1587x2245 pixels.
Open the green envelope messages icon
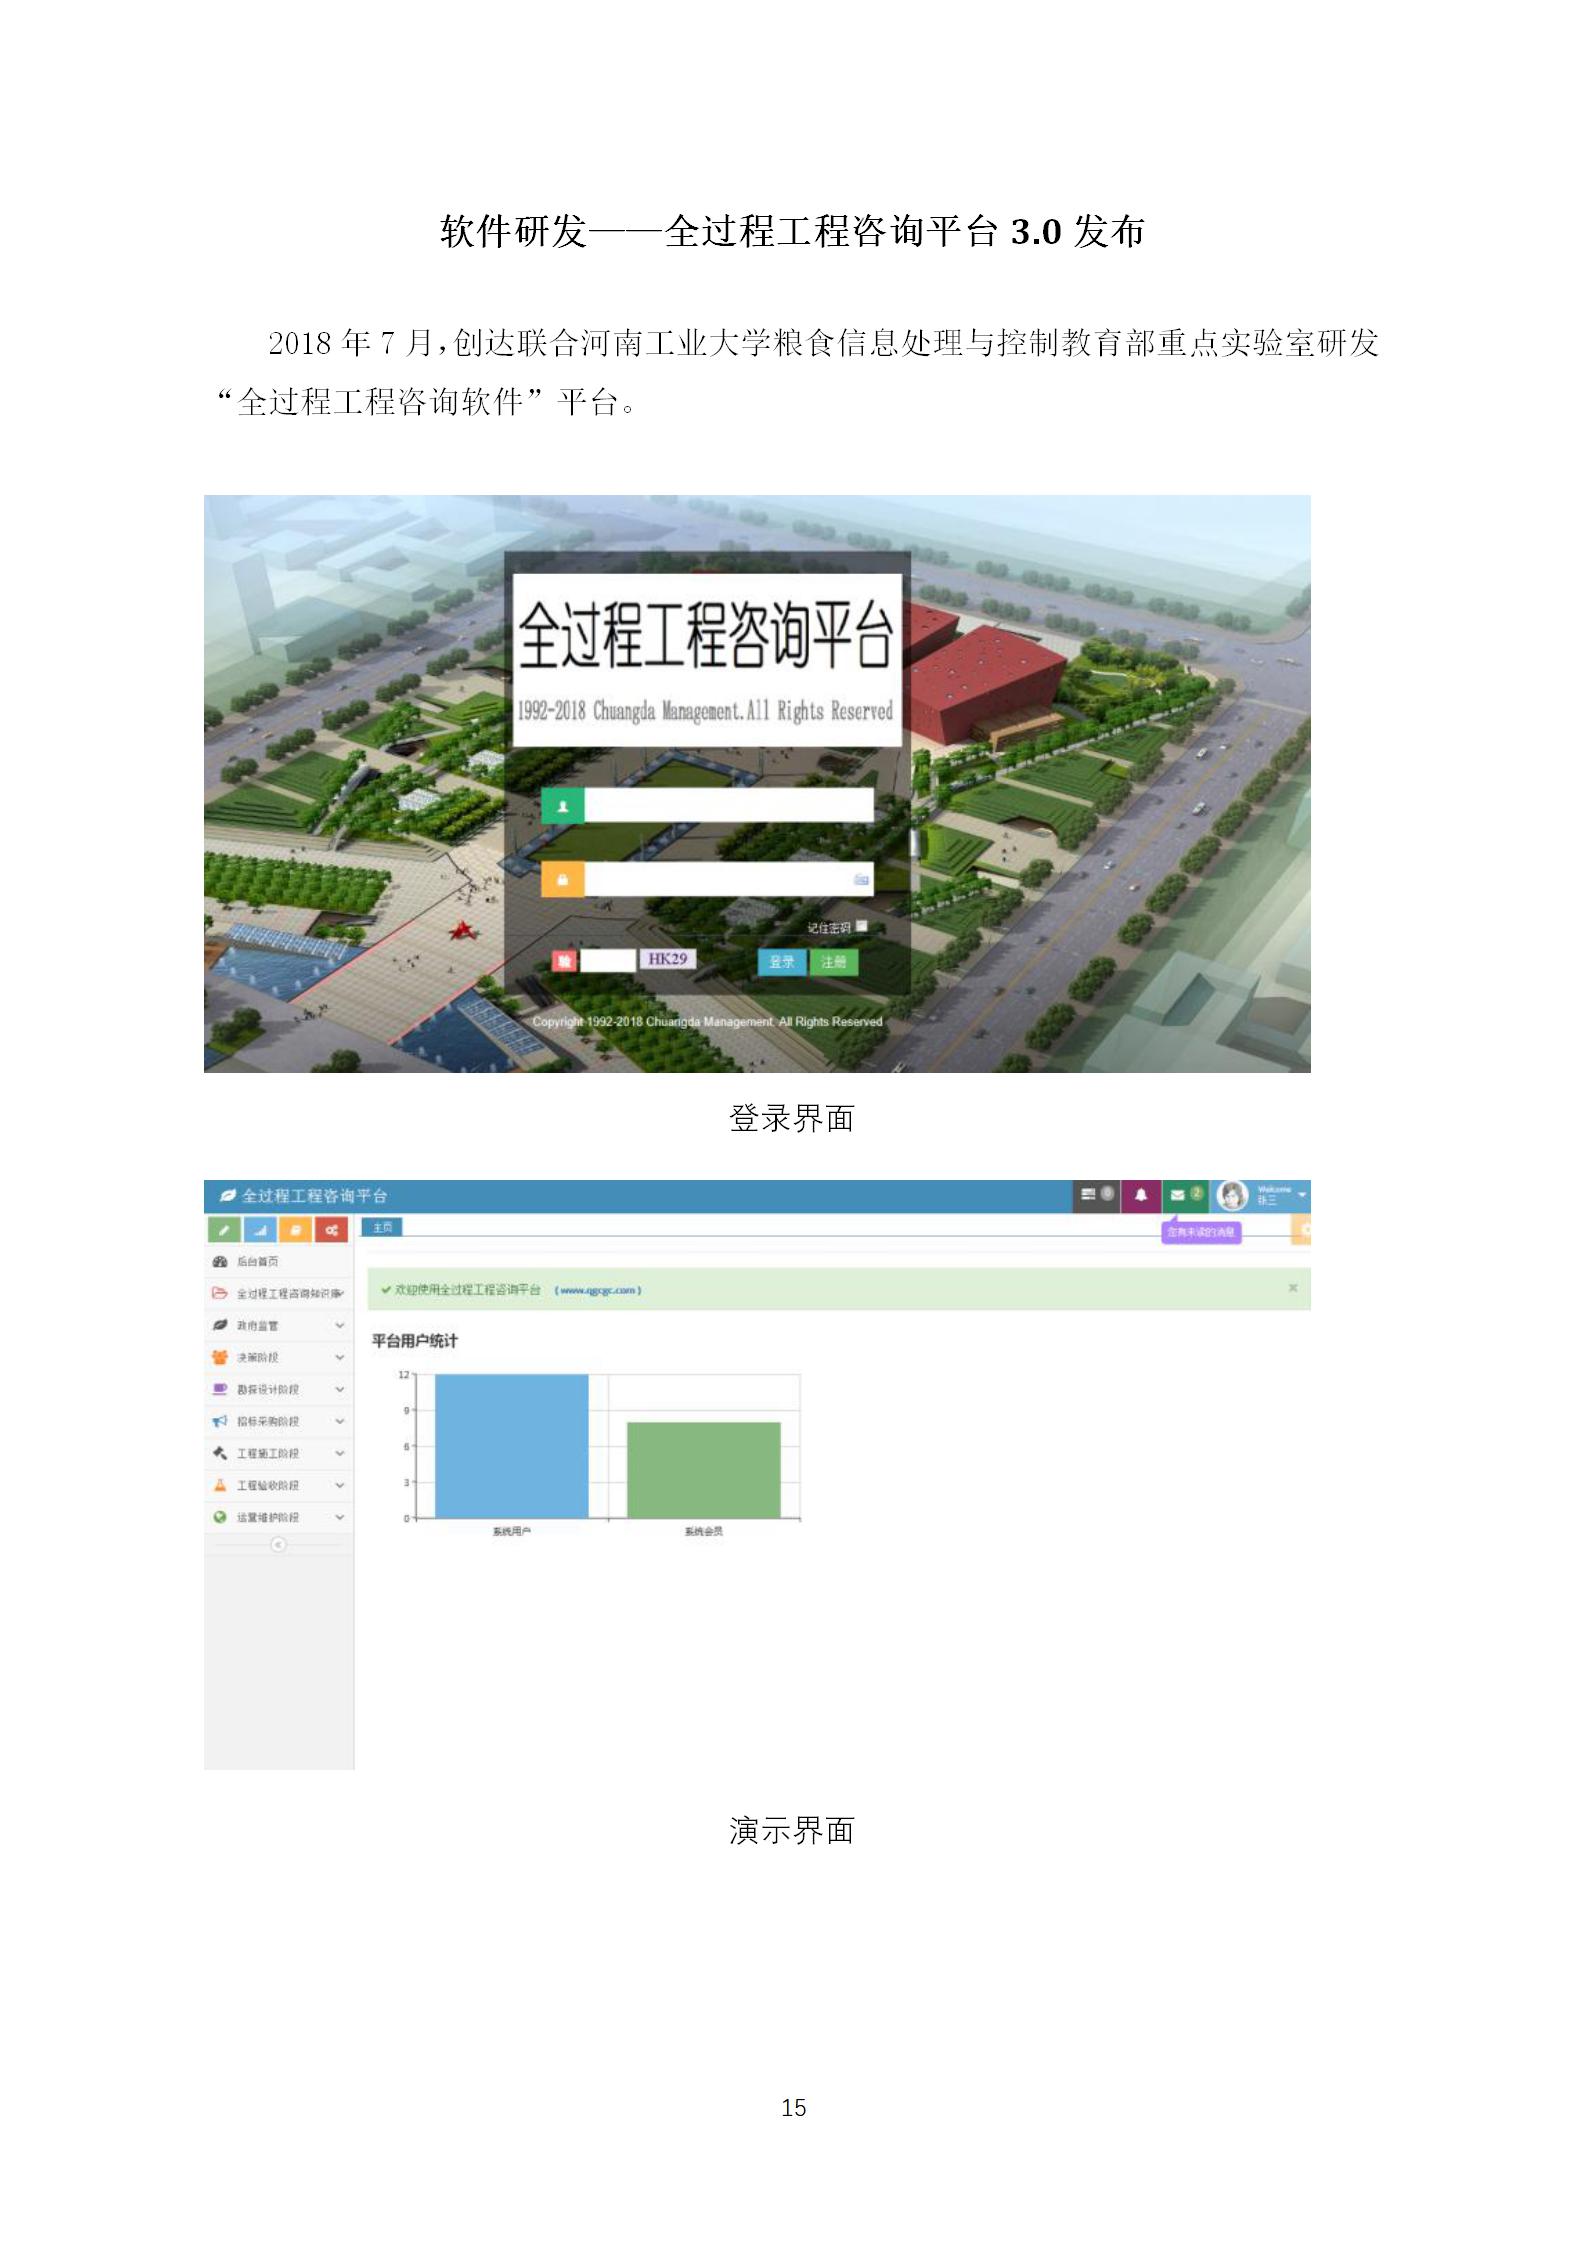coord(1184,1195)
